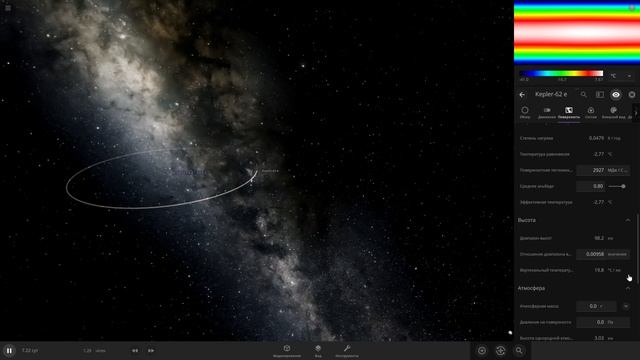Click the planet orbit ellipse

tap(162, 179)
